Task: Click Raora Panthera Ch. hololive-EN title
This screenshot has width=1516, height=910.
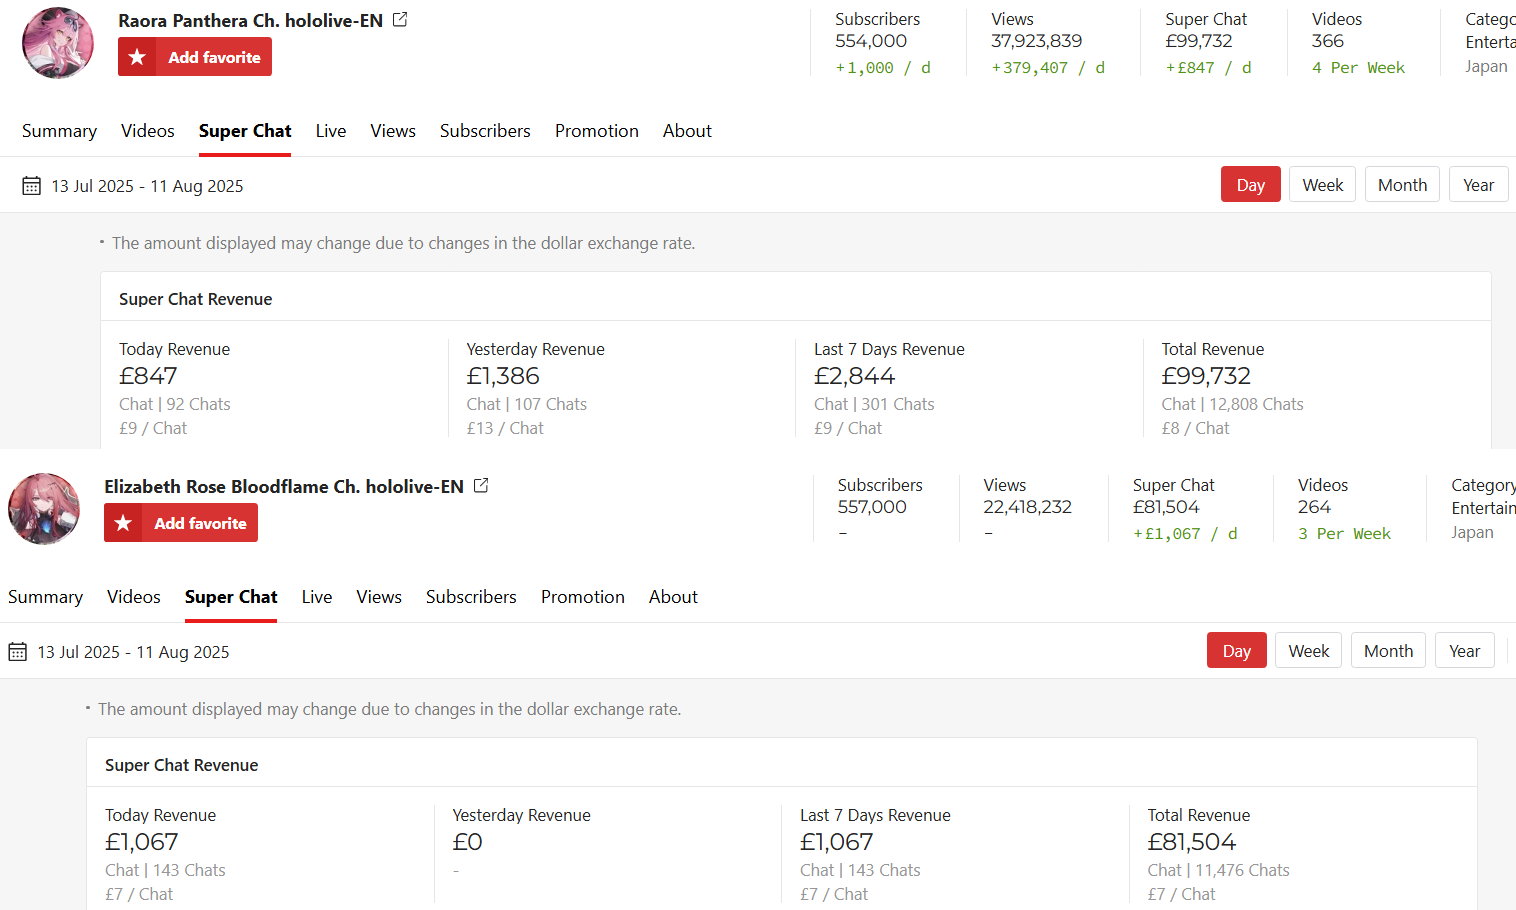Action: (250, 20)
